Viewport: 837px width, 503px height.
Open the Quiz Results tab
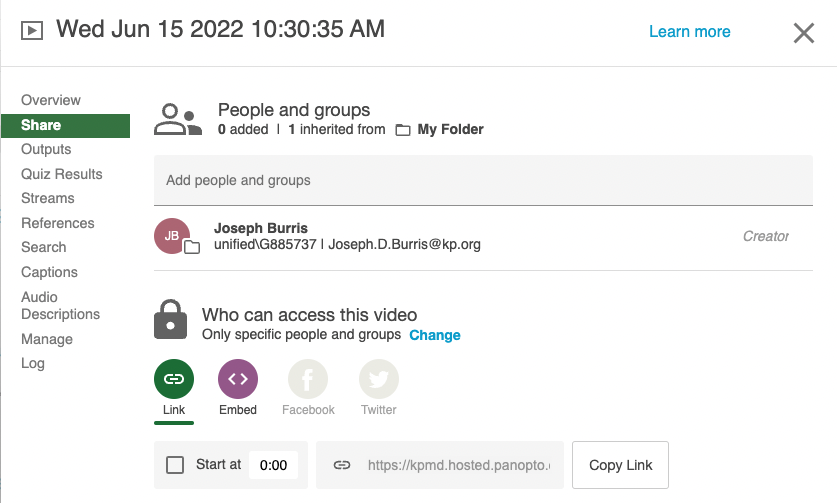(x=62, y=174)
